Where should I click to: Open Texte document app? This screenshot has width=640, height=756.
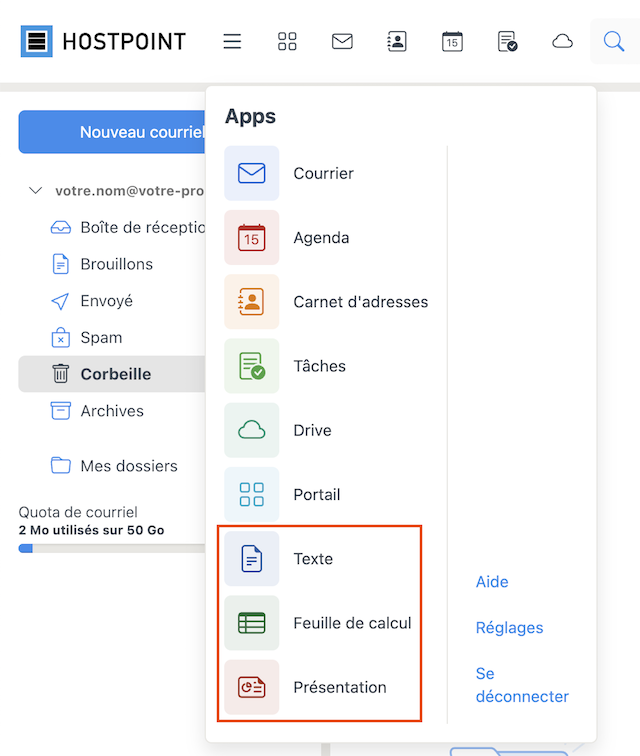[x=313, y=559]
